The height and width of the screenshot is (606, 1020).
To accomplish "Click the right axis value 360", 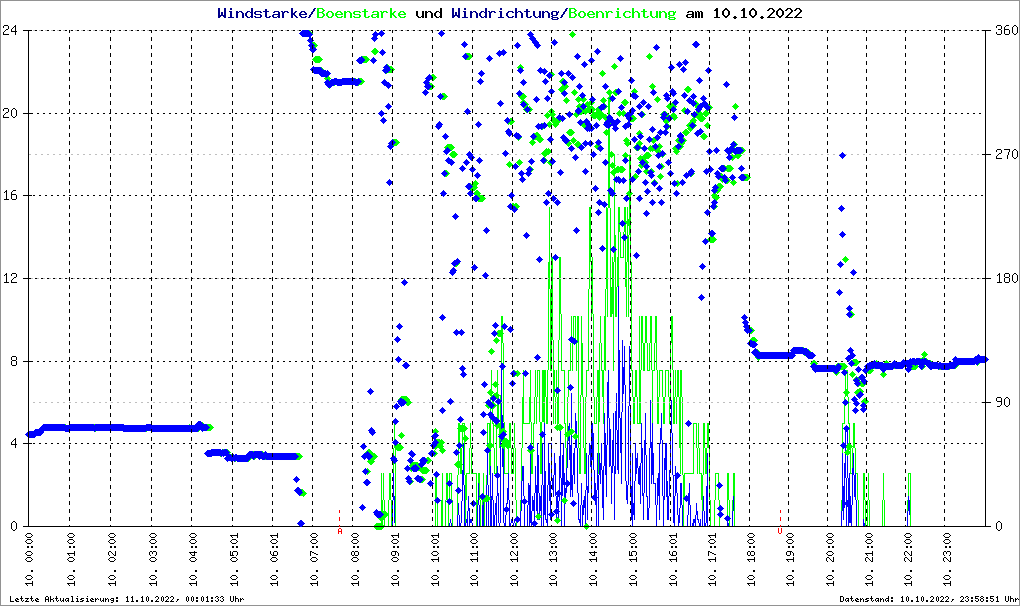I will pyautogui.click(x=1006, y=30).
